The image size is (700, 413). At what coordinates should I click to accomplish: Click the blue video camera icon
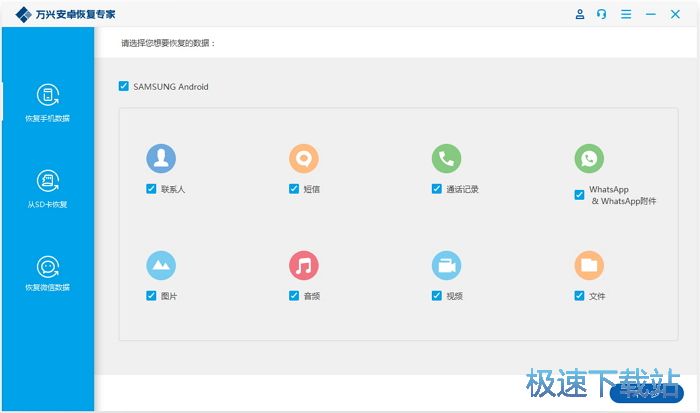click(x=446, y=265)
